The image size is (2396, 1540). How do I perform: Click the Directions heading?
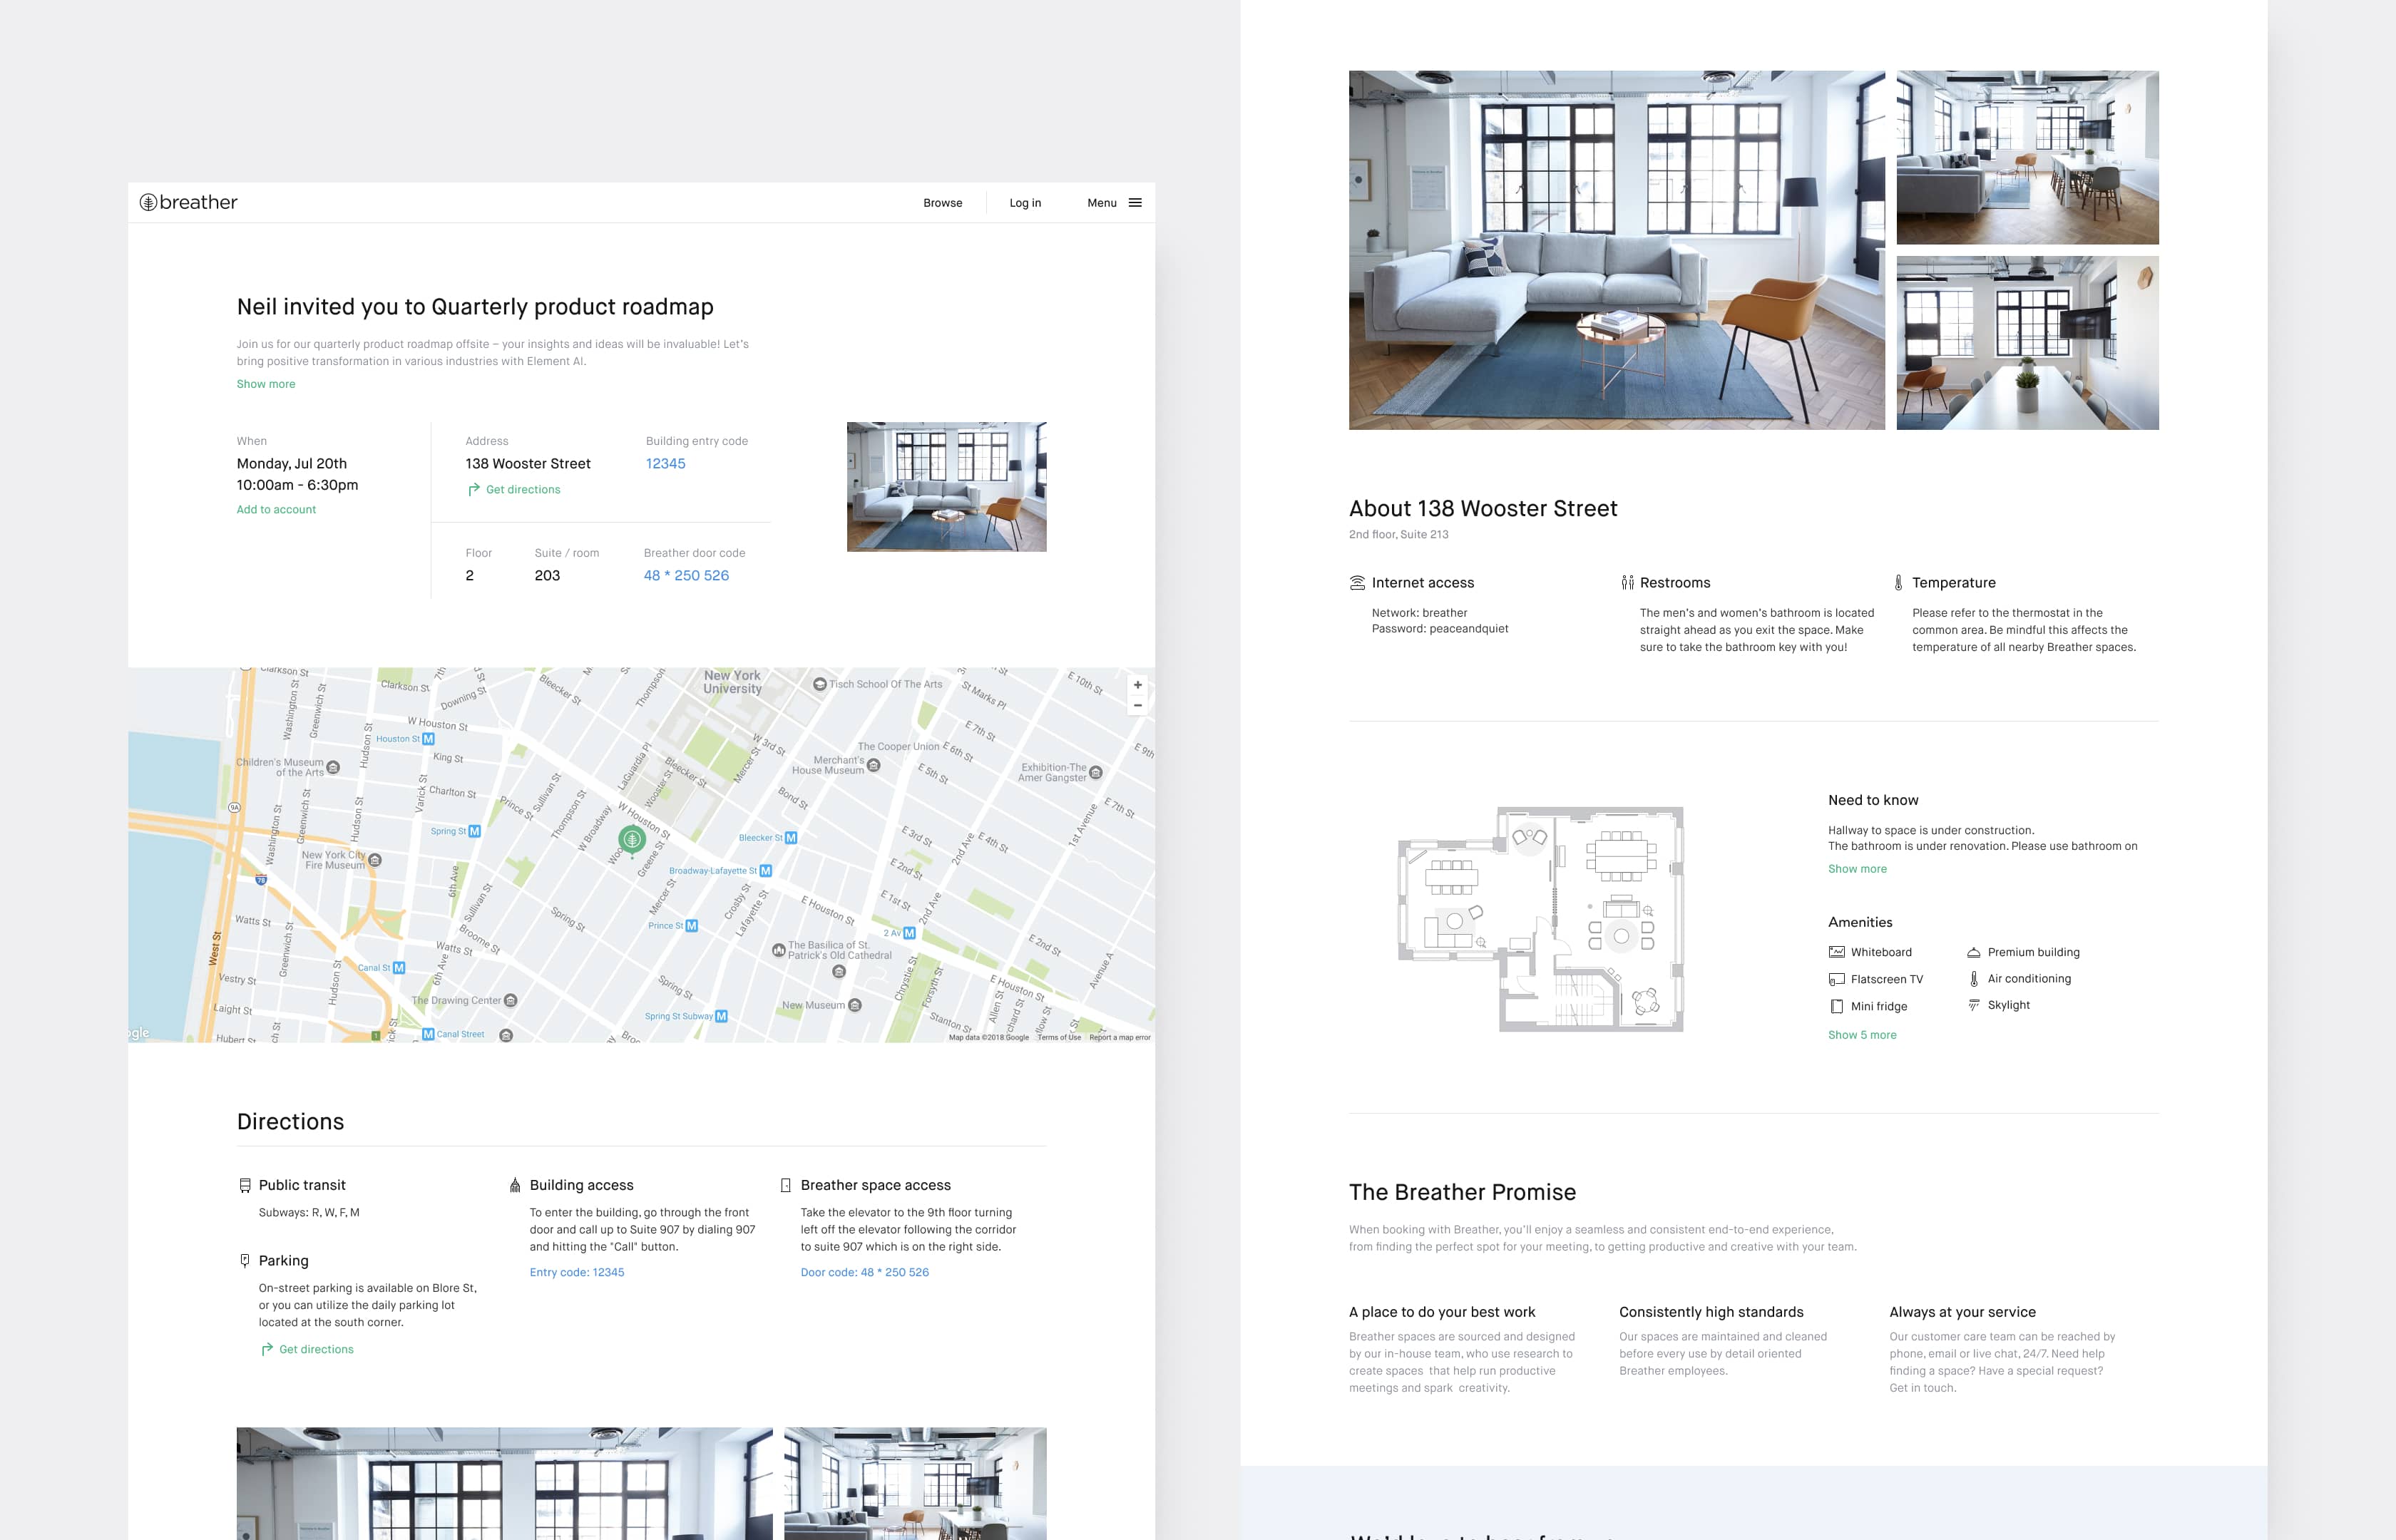pyautogui.click(x=290, y=1122)
